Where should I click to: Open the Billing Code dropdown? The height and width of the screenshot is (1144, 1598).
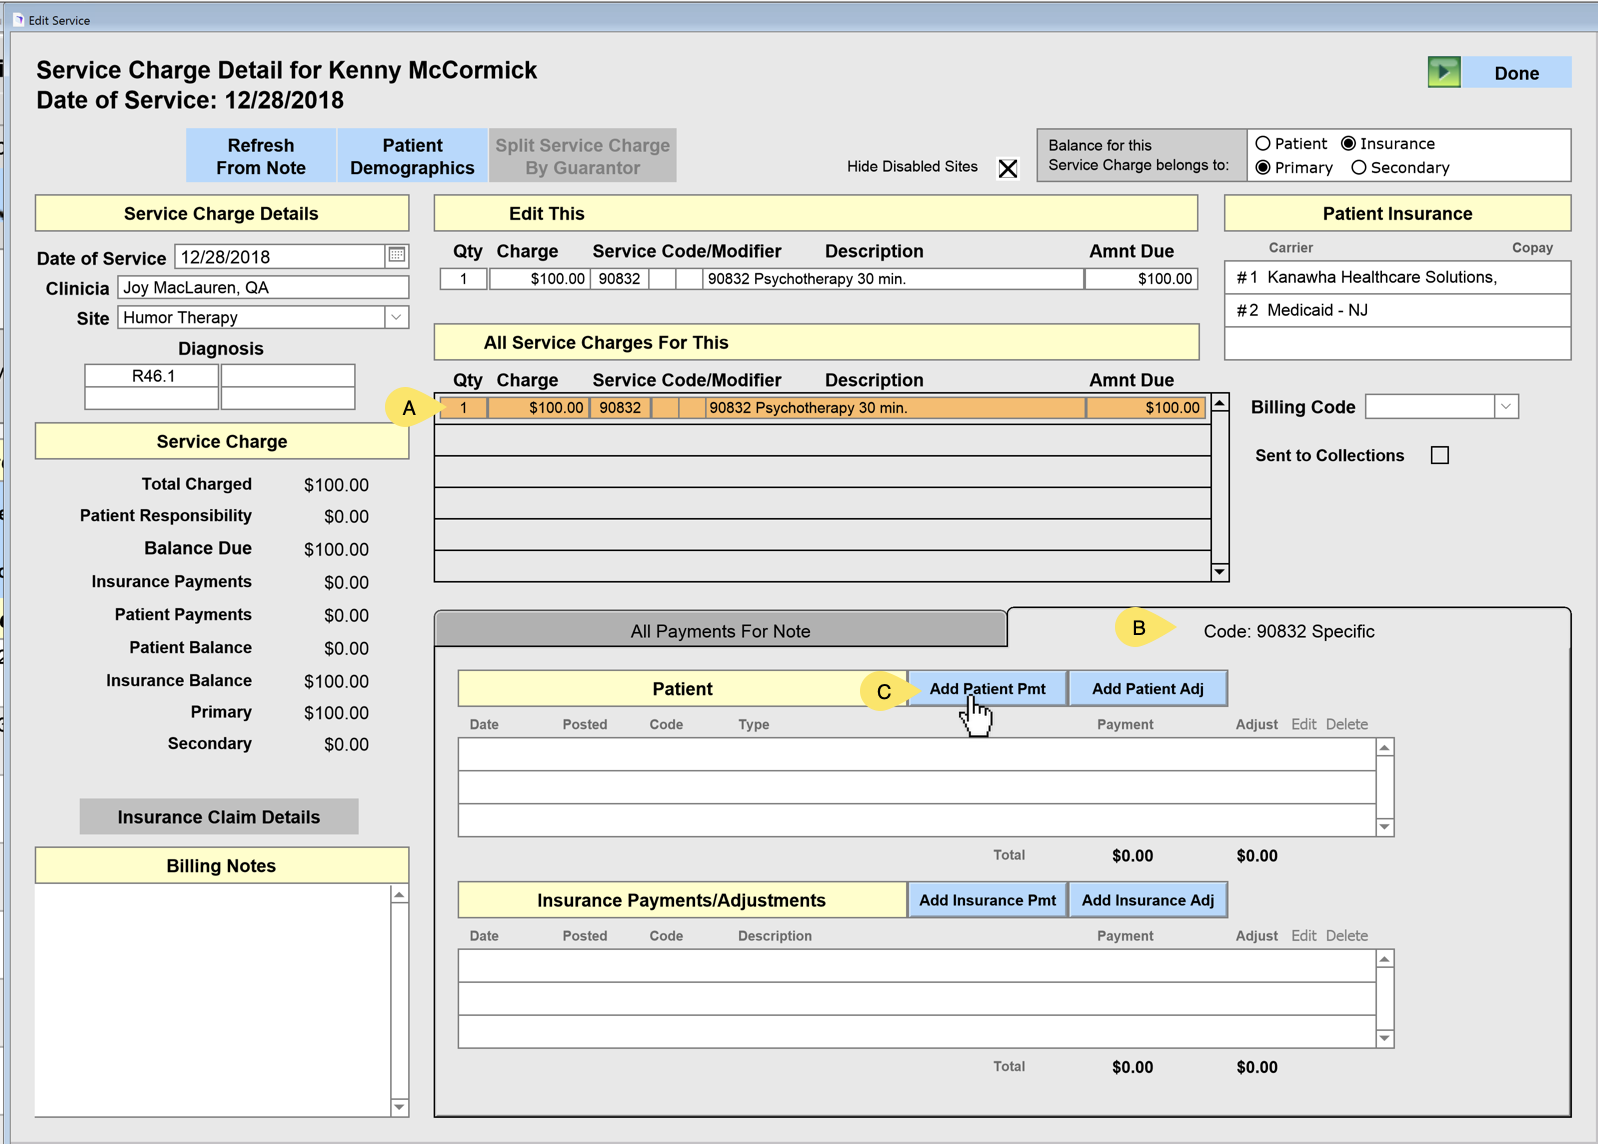1505,407
